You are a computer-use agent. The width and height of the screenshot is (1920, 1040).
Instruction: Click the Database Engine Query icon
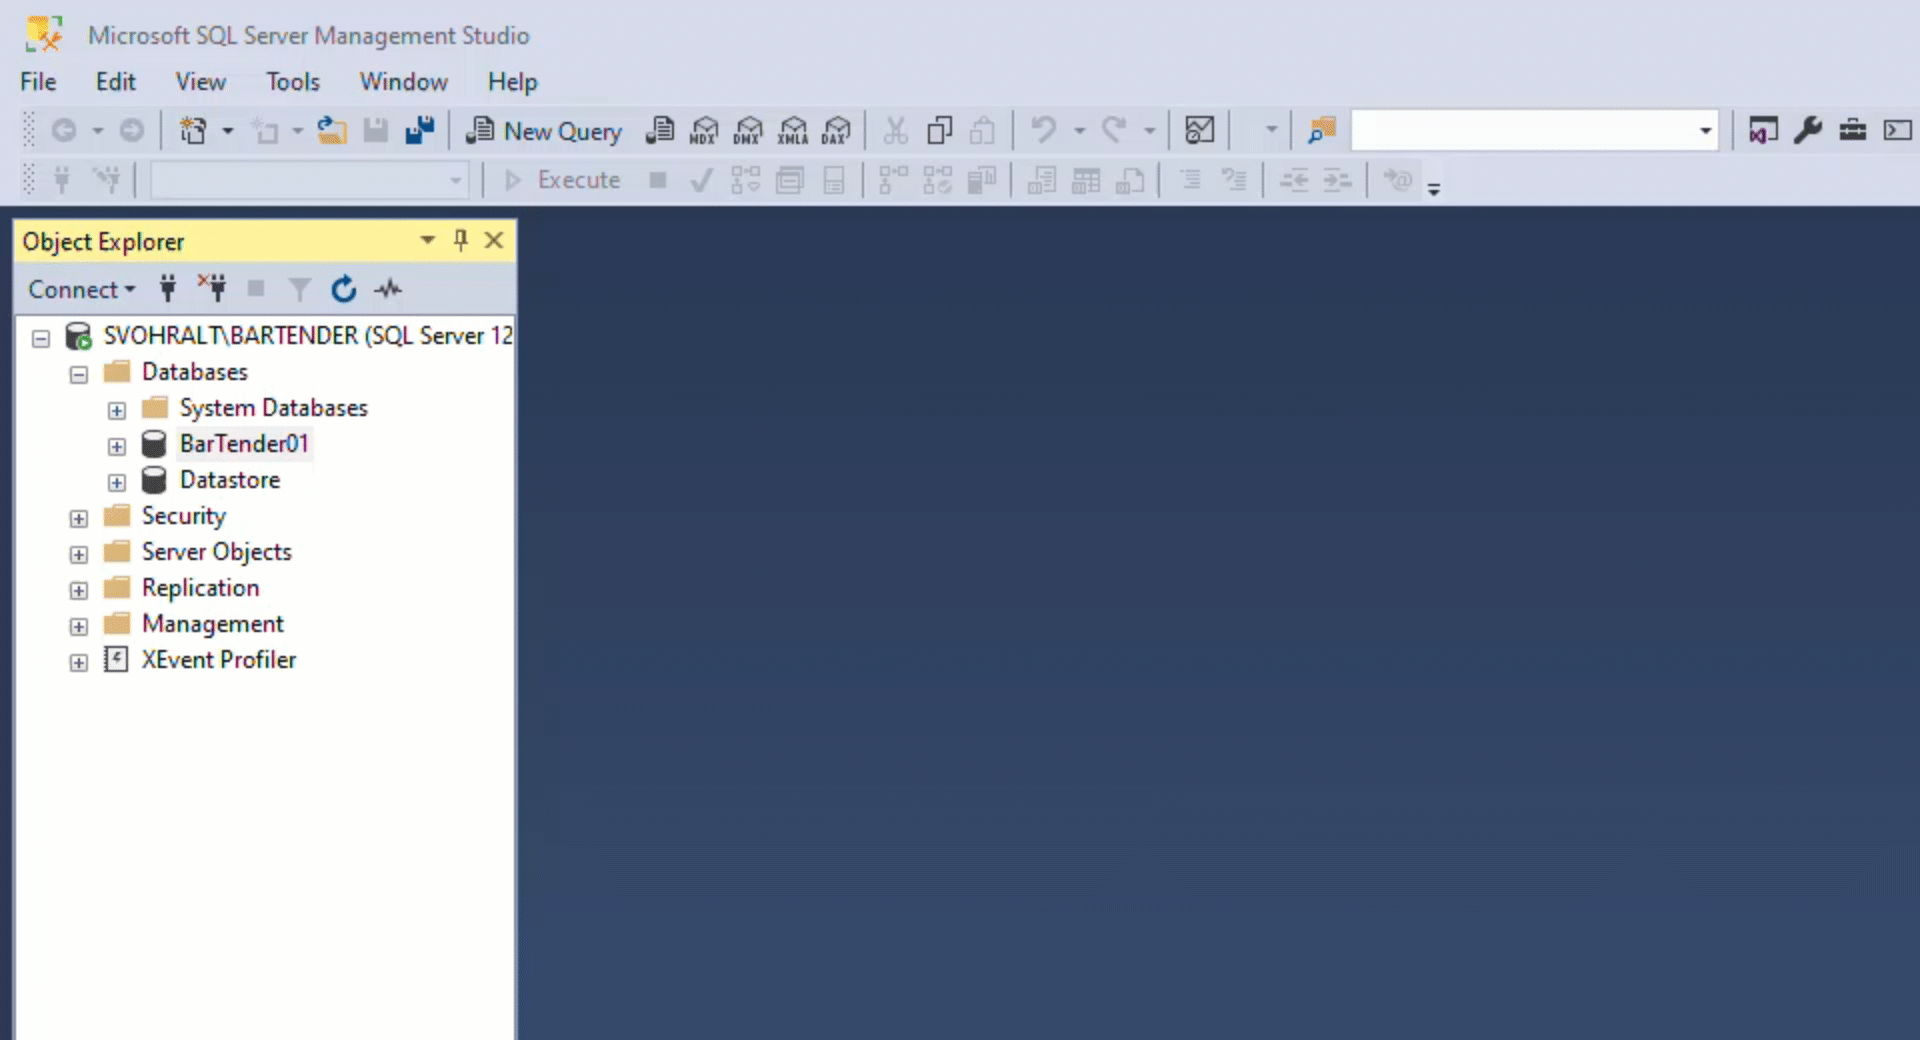(x=660, y=131)
